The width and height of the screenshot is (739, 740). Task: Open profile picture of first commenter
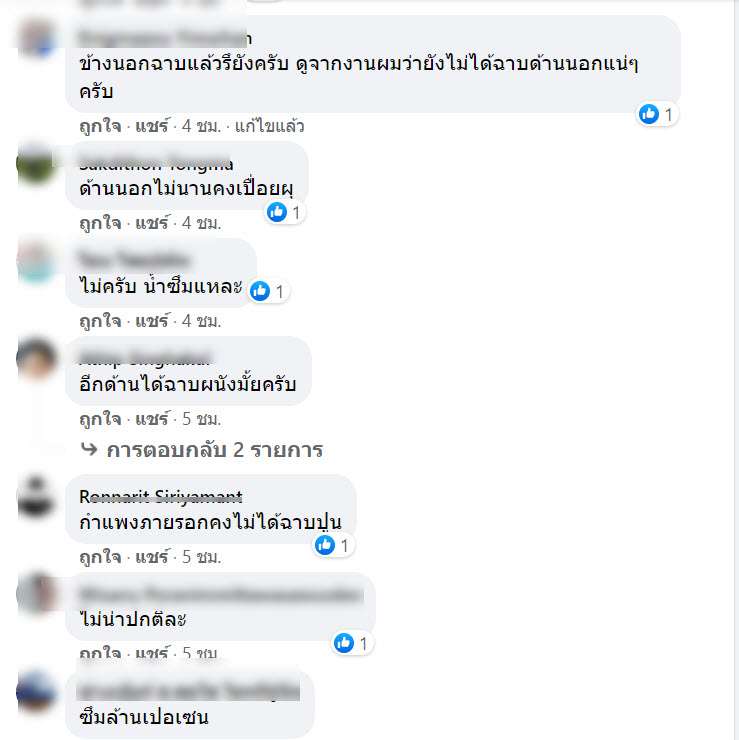point(36,38)
